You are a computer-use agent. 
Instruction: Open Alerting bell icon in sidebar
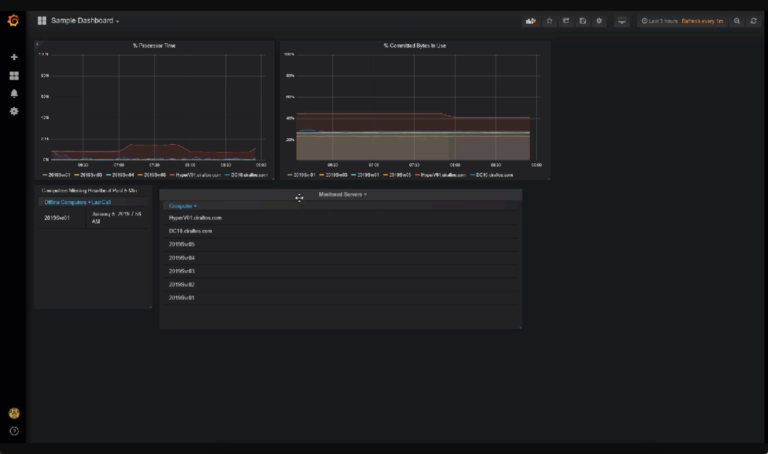click(14, 93)
